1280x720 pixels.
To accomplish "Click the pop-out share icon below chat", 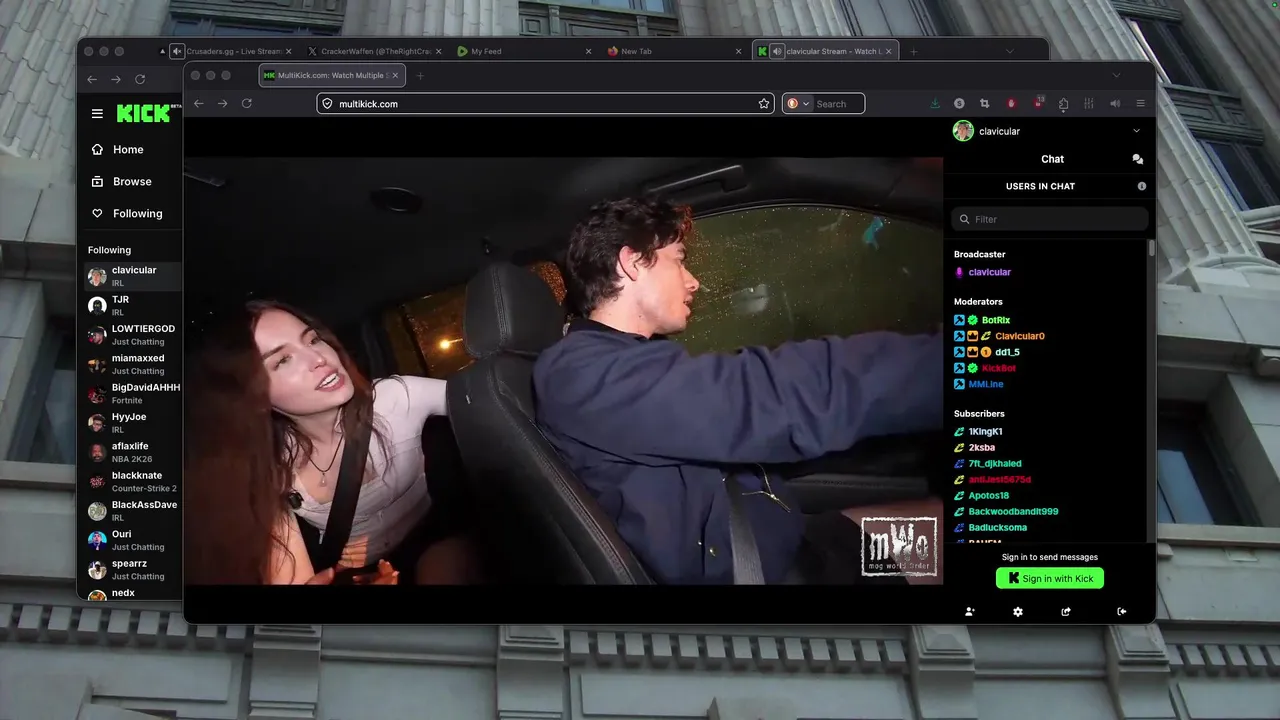I will coord(1066,612).
